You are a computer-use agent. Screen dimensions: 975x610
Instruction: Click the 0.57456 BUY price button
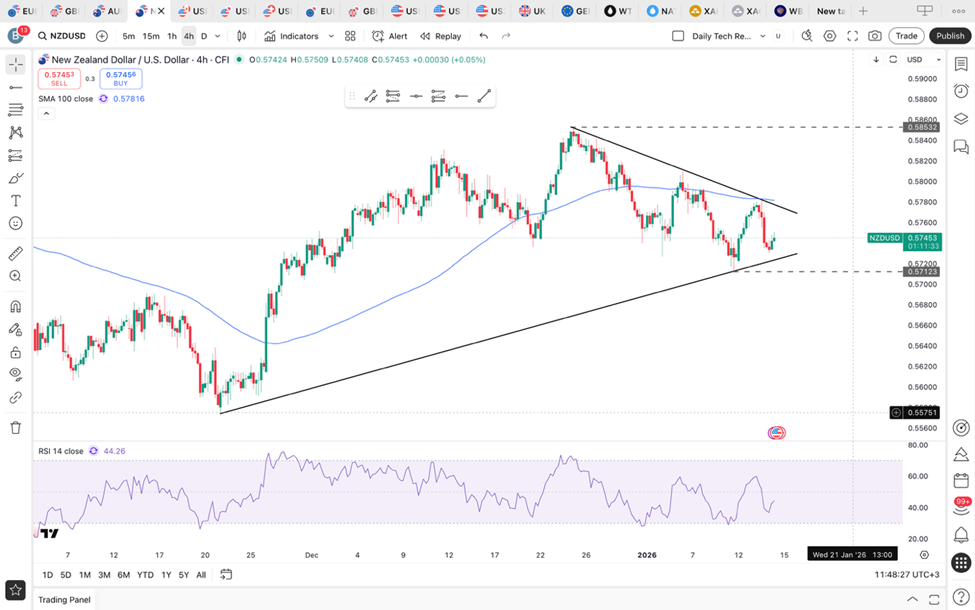tap(121, 78)
